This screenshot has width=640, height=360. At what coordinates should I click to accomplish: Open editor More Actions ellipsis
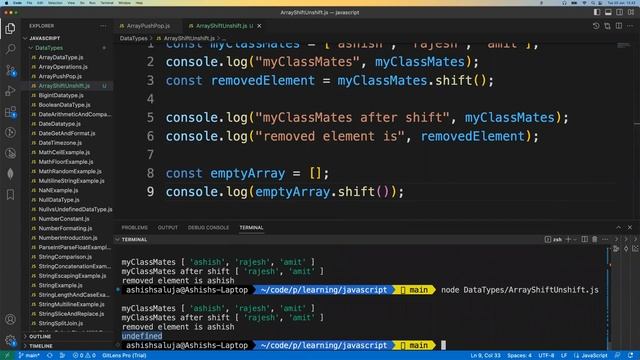pyautogui.click(x=630, y=26)
